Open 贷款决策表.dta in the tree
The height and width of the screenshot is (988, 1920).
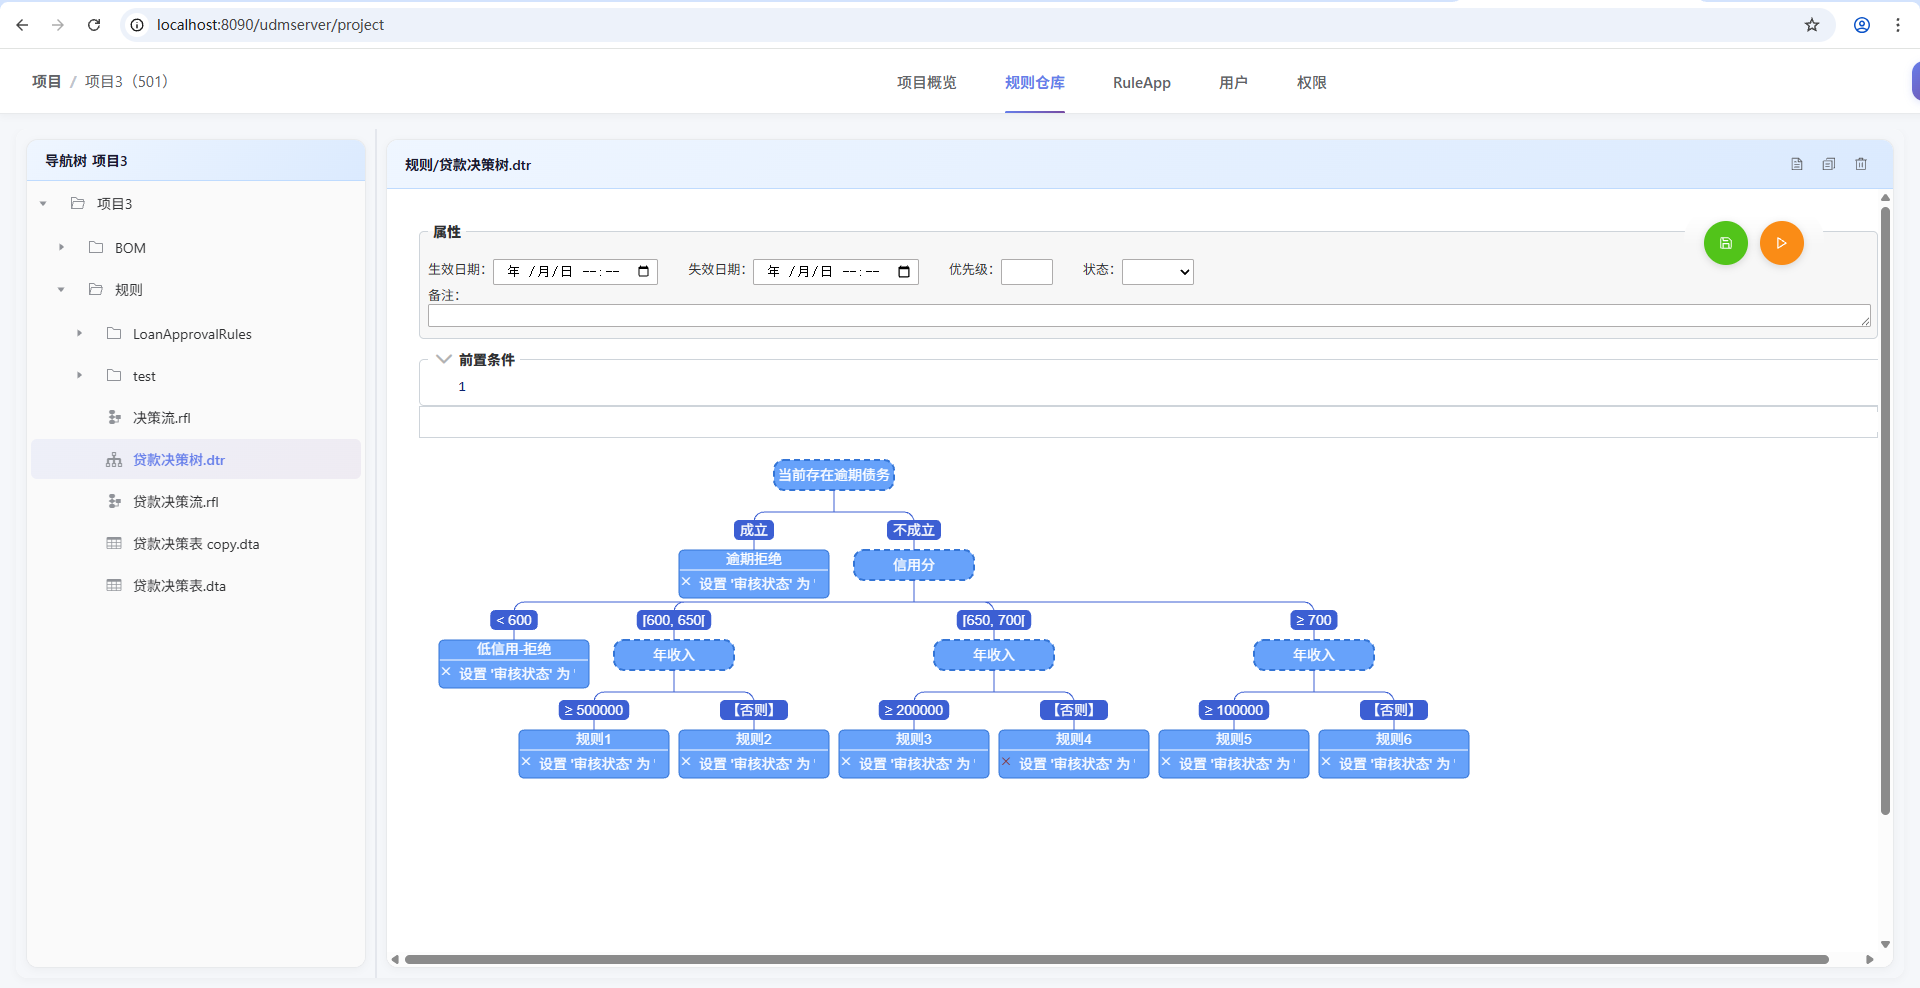pyautogui.click(x=179, y=586)
